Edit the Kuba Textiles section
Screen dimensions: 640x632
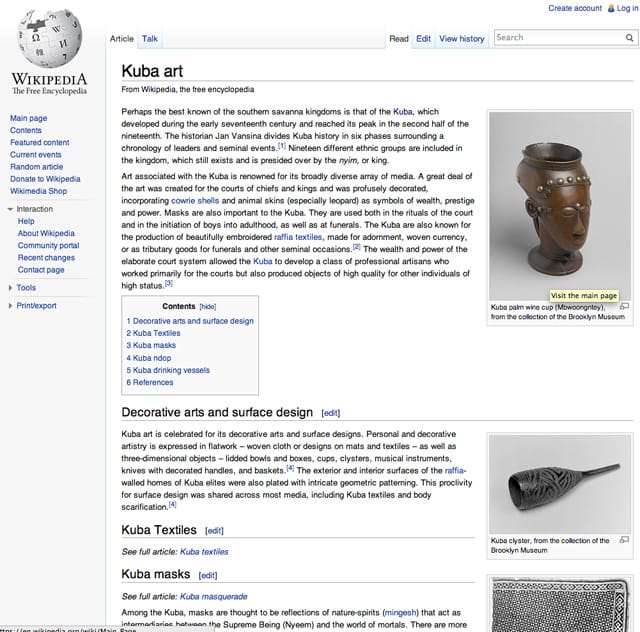coord(214,531)
